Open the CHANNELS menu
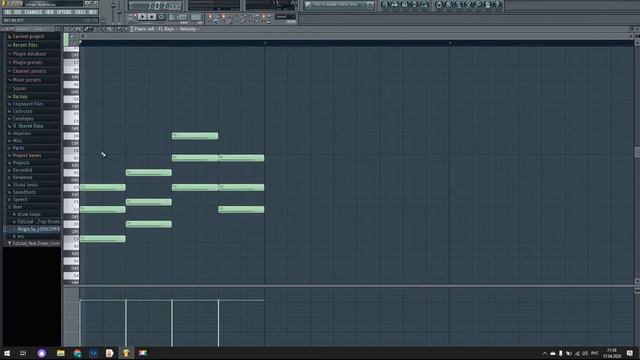The height and width of the screenshot is (360, 640). [33, 12]
